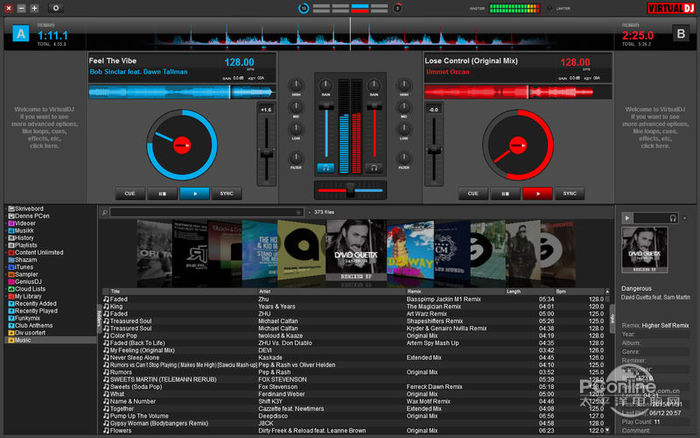Click inside the track search field
The image size is (700, 438).
coord(204,213)
